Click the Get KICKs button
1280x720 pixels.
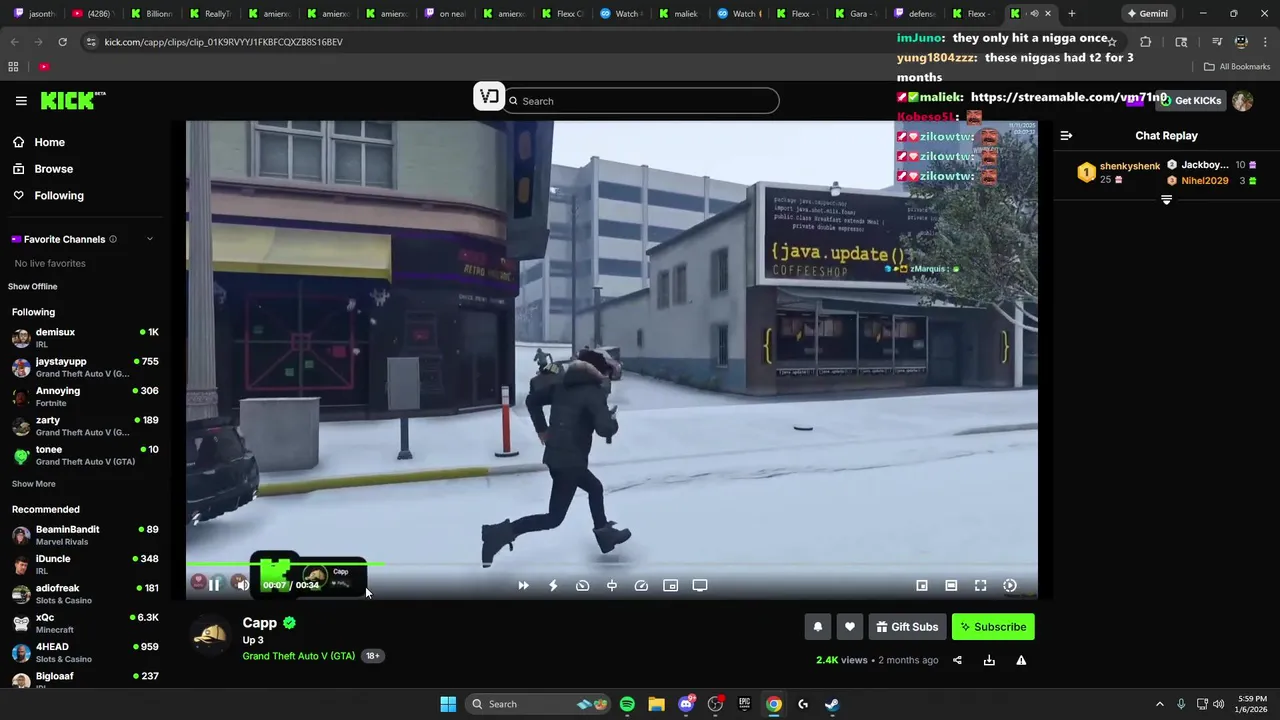click(x=1189, y=101)
